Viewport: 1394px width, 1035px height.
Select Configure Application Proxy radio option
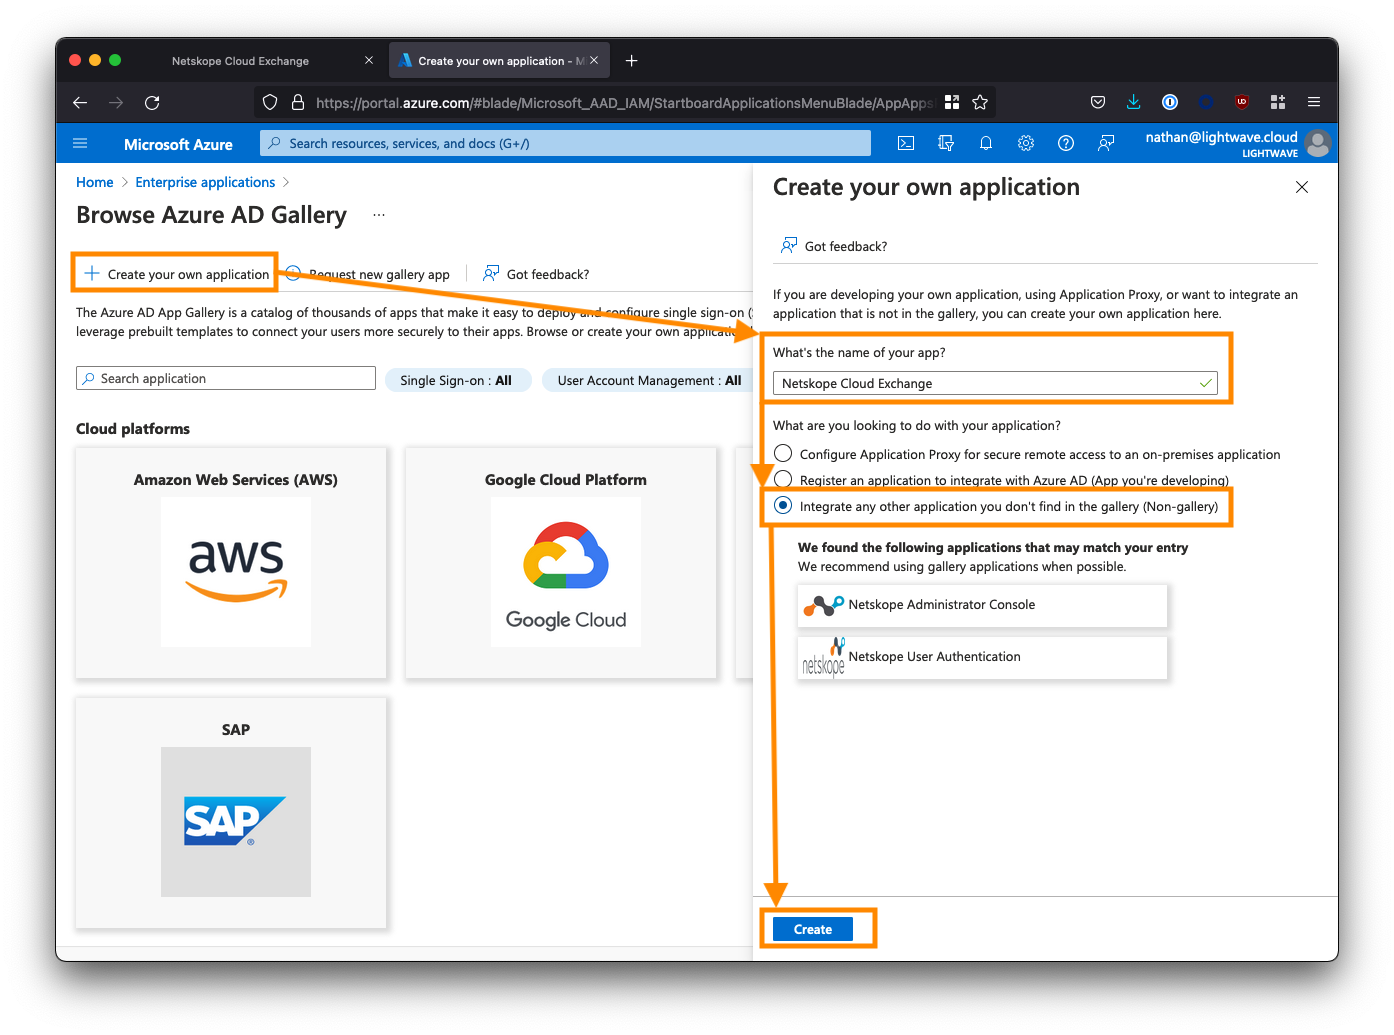[783, 454]
